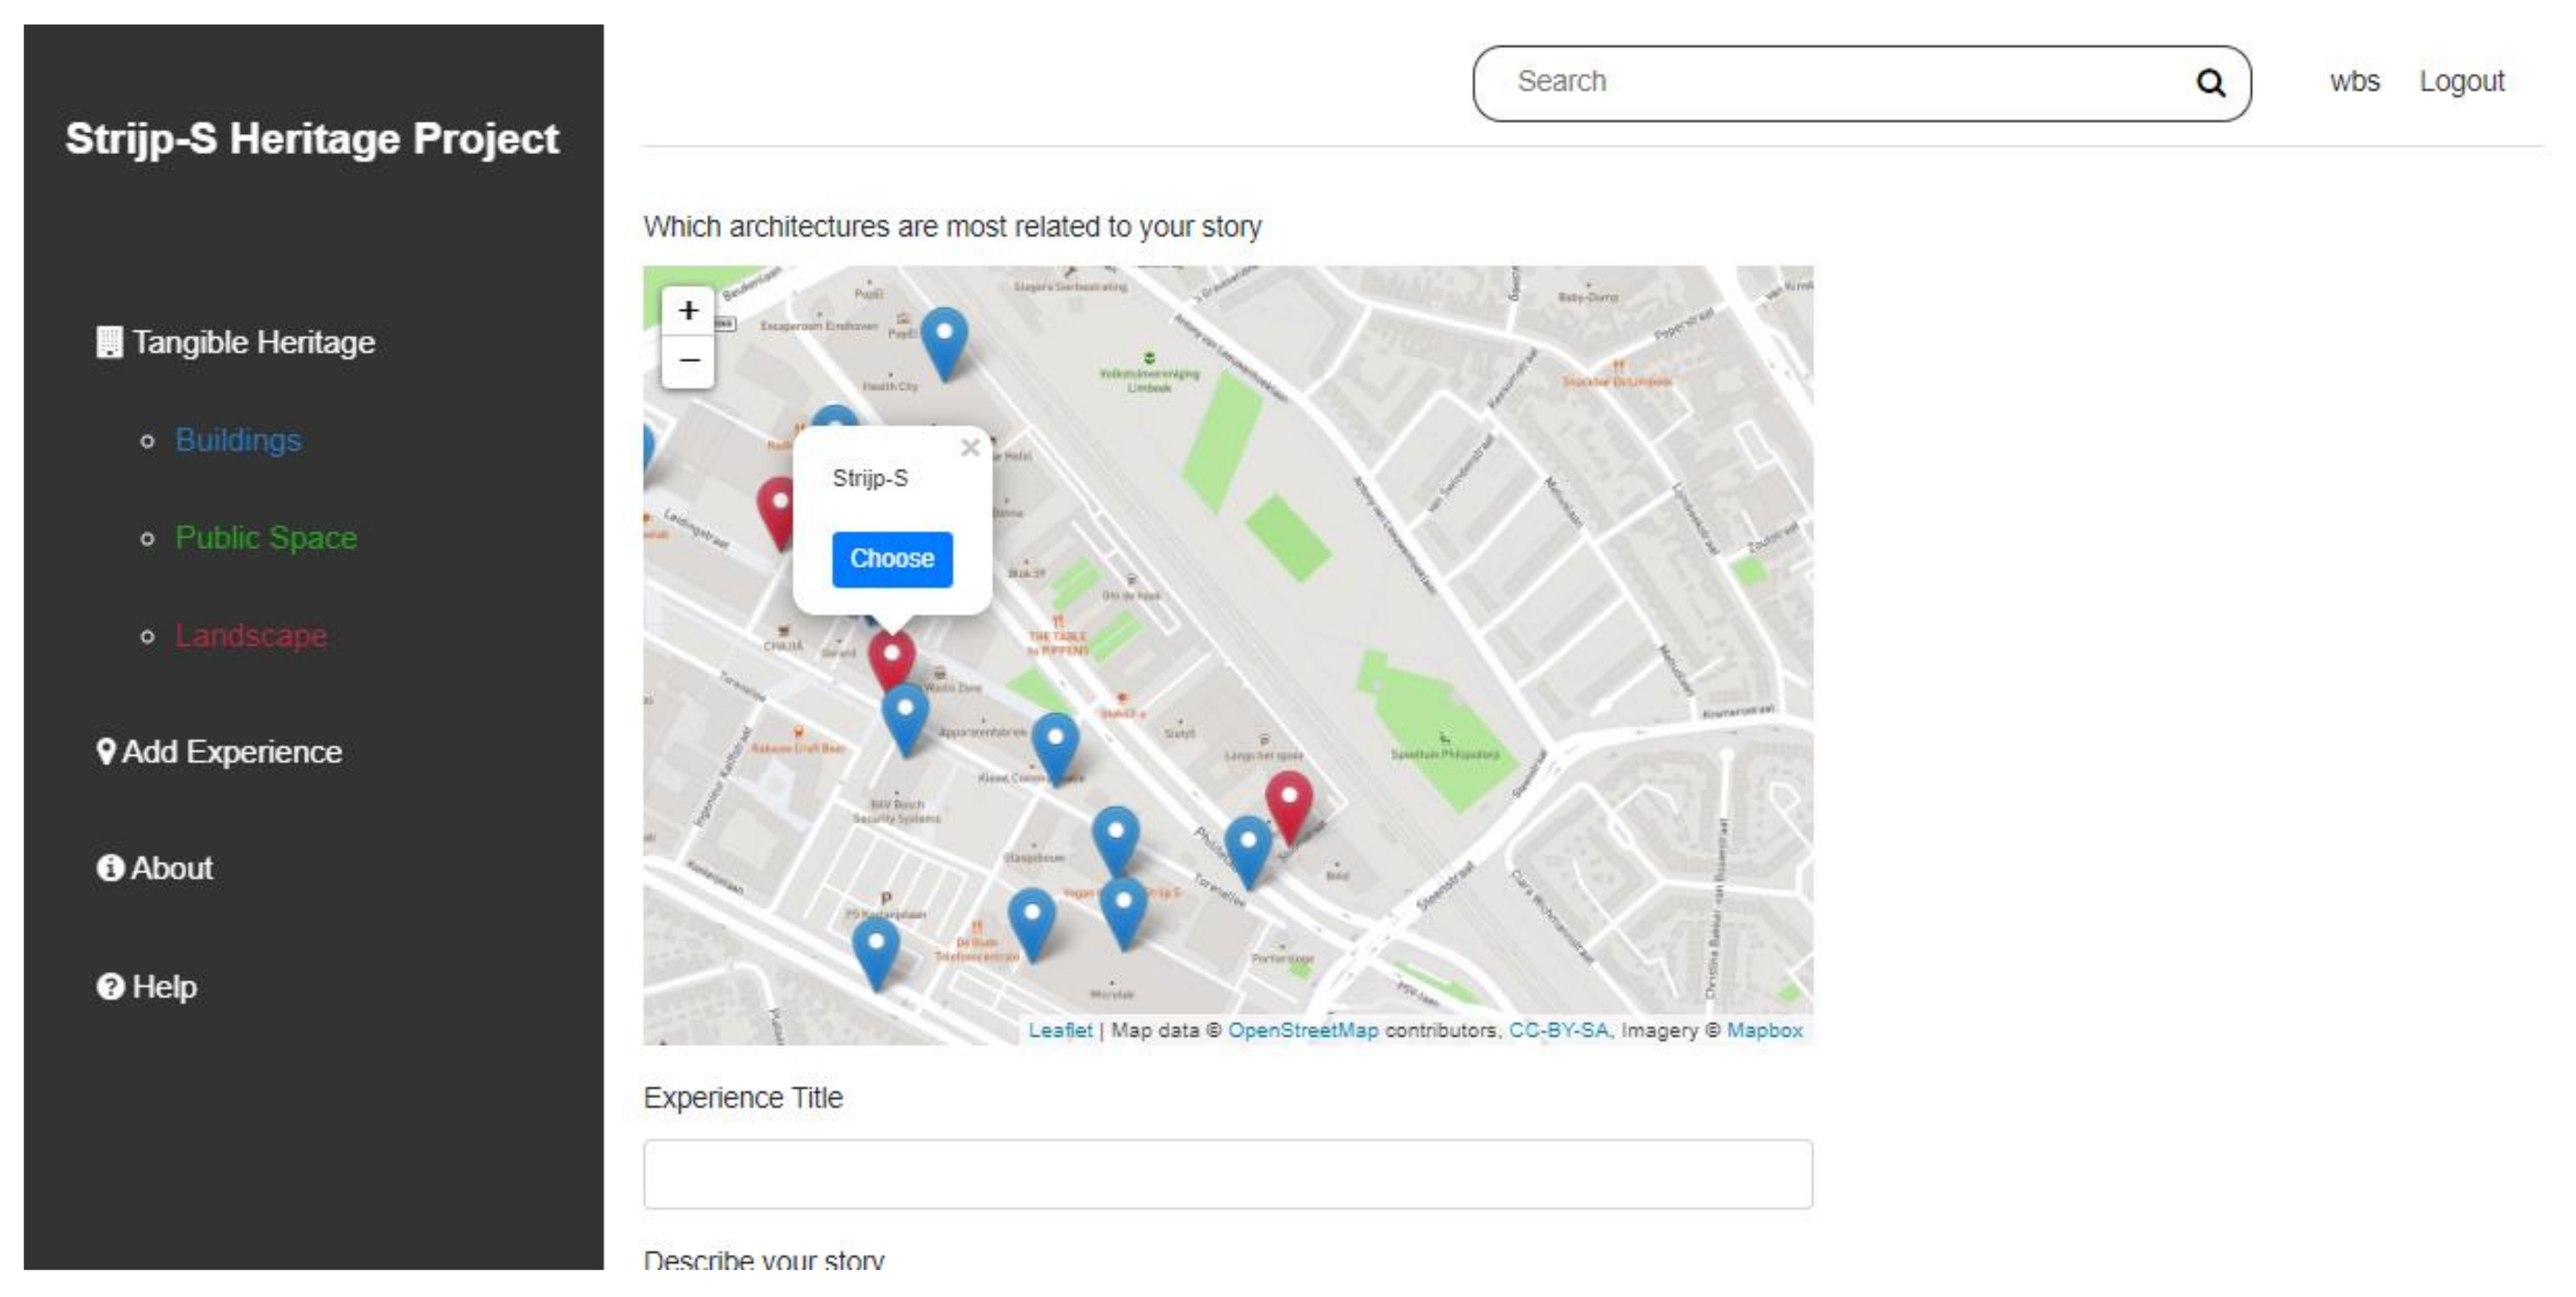Viewport: 2576px width, 1297px height.
Task: Open the Public Space sidebar link
Action: coord(266,538)
